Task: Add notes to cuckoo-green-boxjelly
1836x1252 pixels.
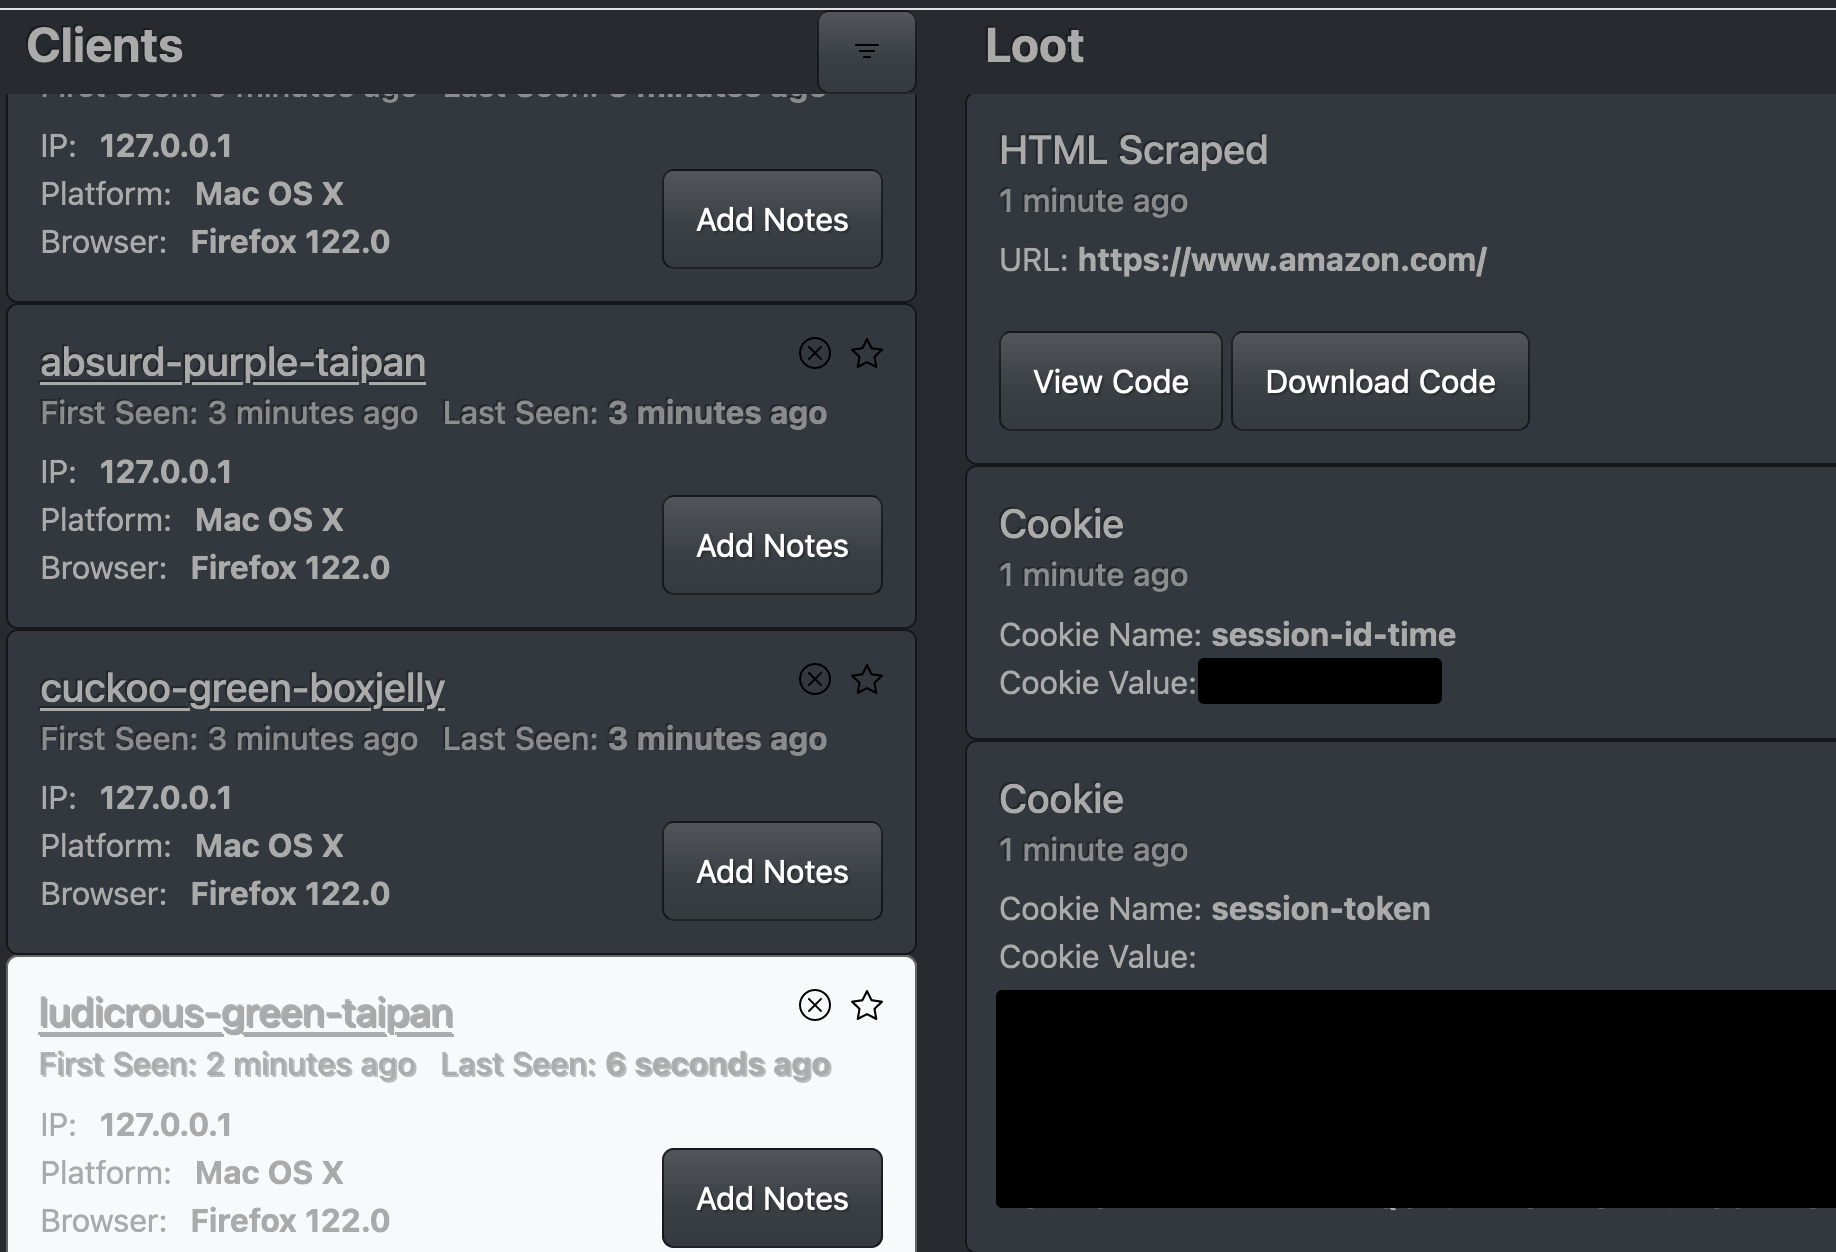Action: click(x=772, y=872)
